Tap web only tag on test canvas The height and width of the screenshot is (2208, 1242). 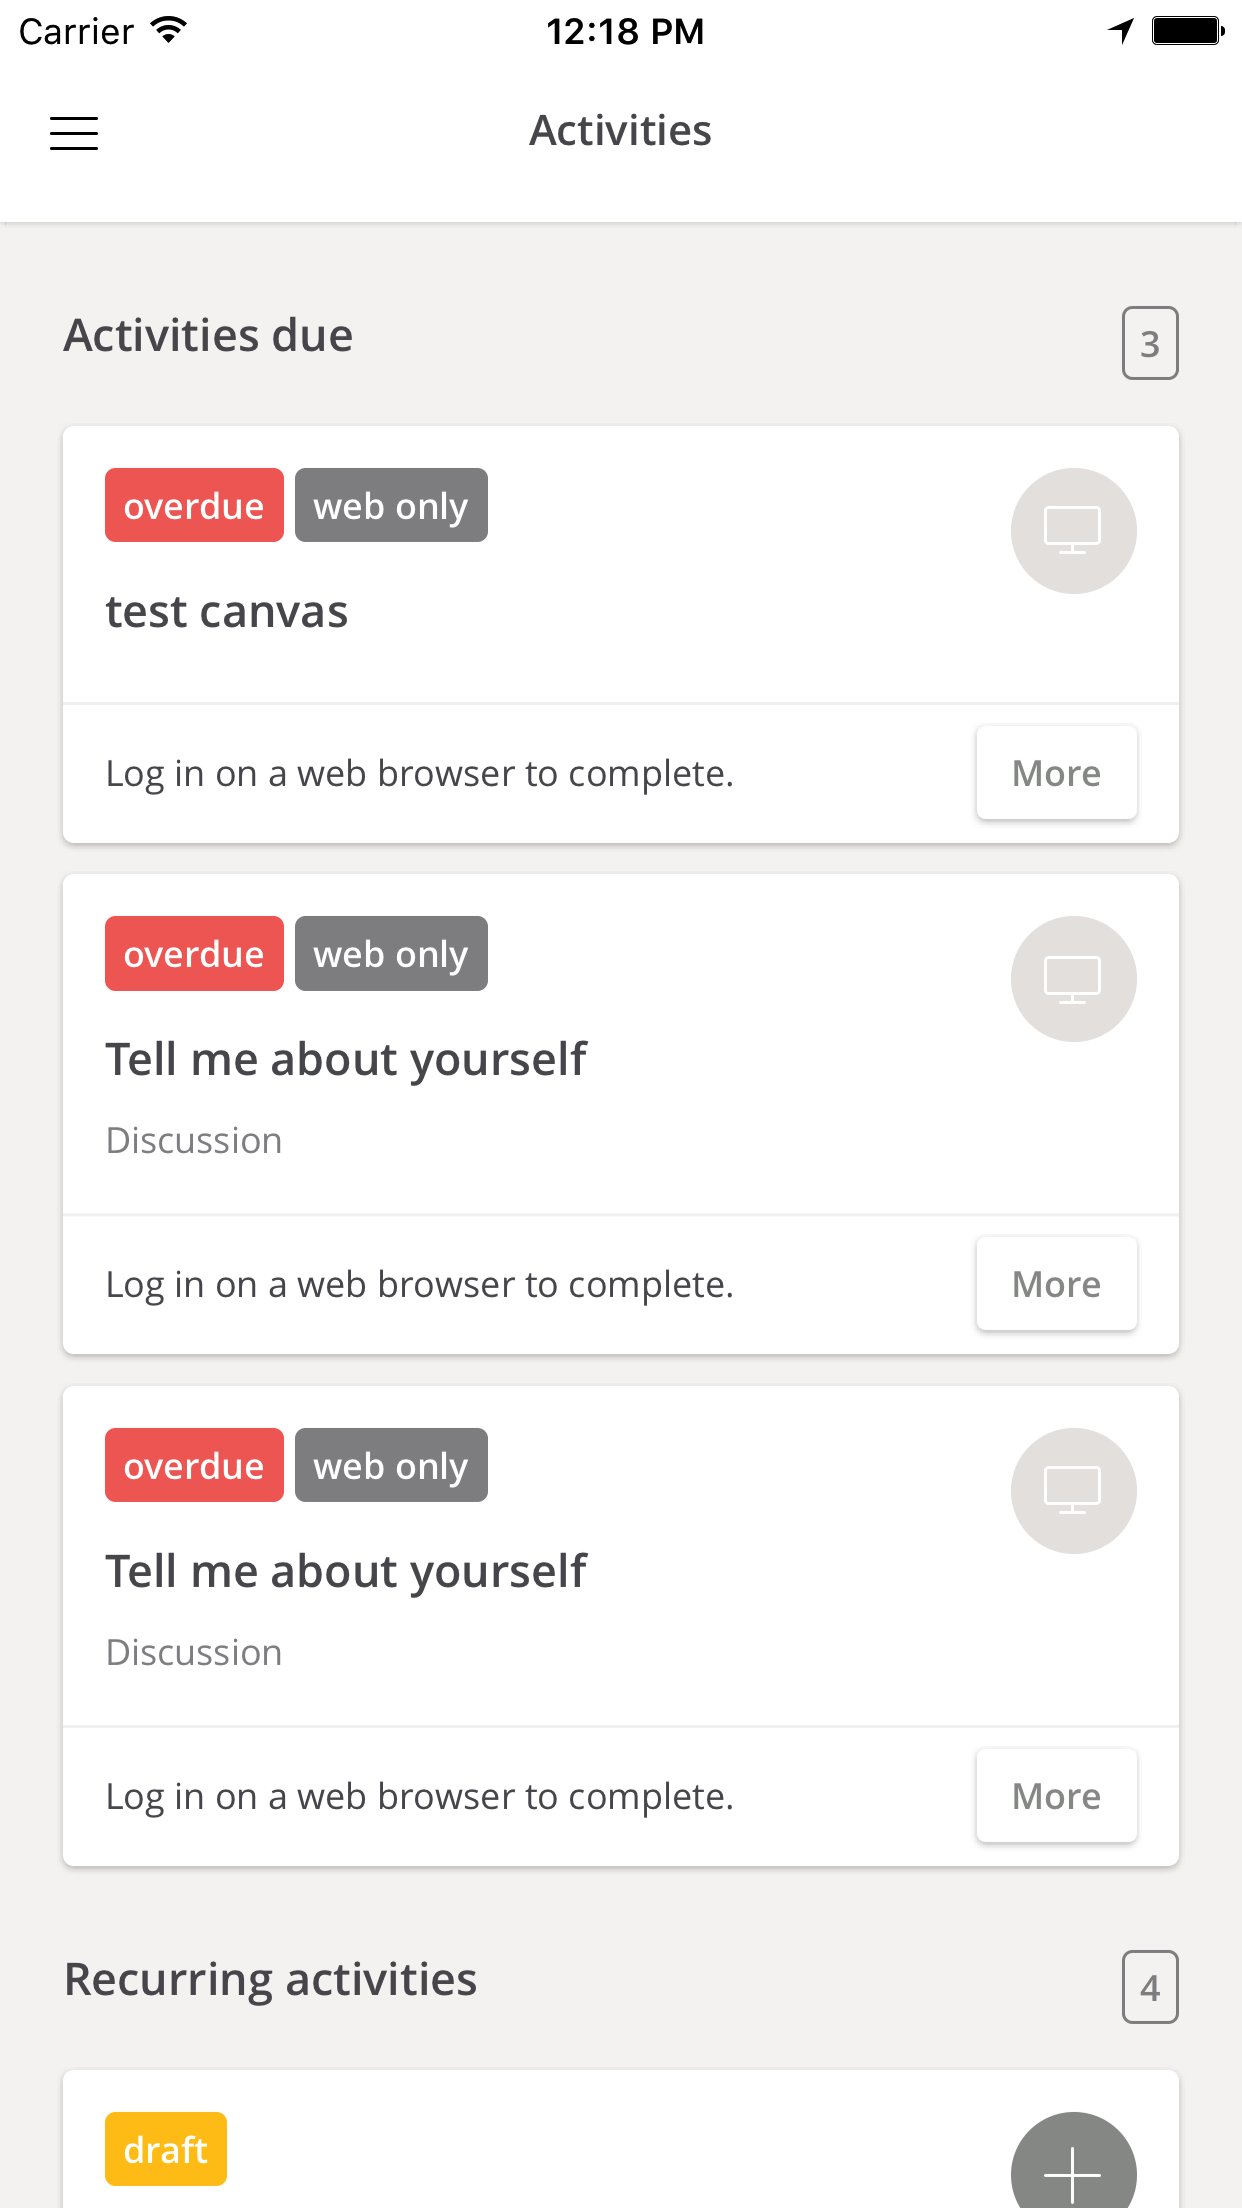(x=391, y=505)
